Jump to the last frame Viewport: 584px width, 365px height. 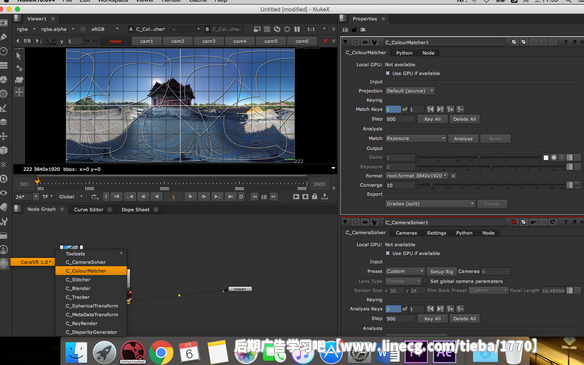231,197
